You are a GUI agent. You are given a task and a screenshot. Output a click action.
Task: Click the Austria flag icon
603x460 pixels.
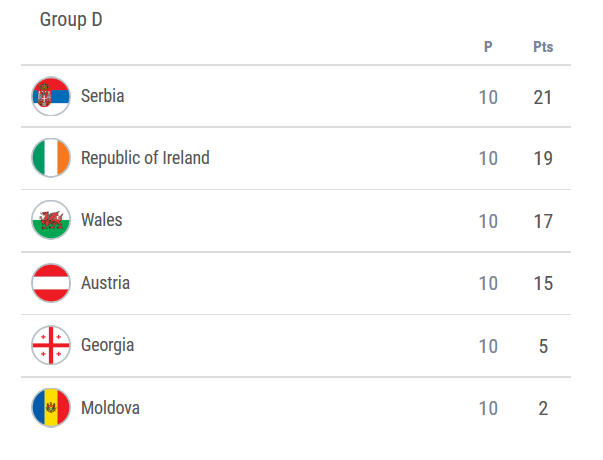tap(51, 283)
